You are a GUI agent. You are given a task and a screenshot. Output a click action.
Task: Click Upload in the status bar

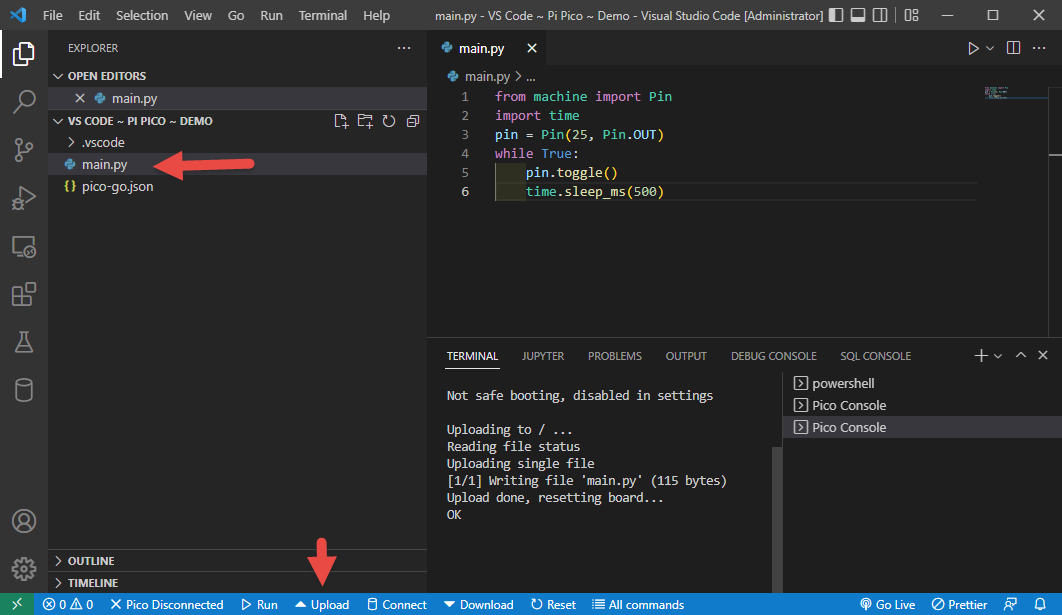click(322, 604)
